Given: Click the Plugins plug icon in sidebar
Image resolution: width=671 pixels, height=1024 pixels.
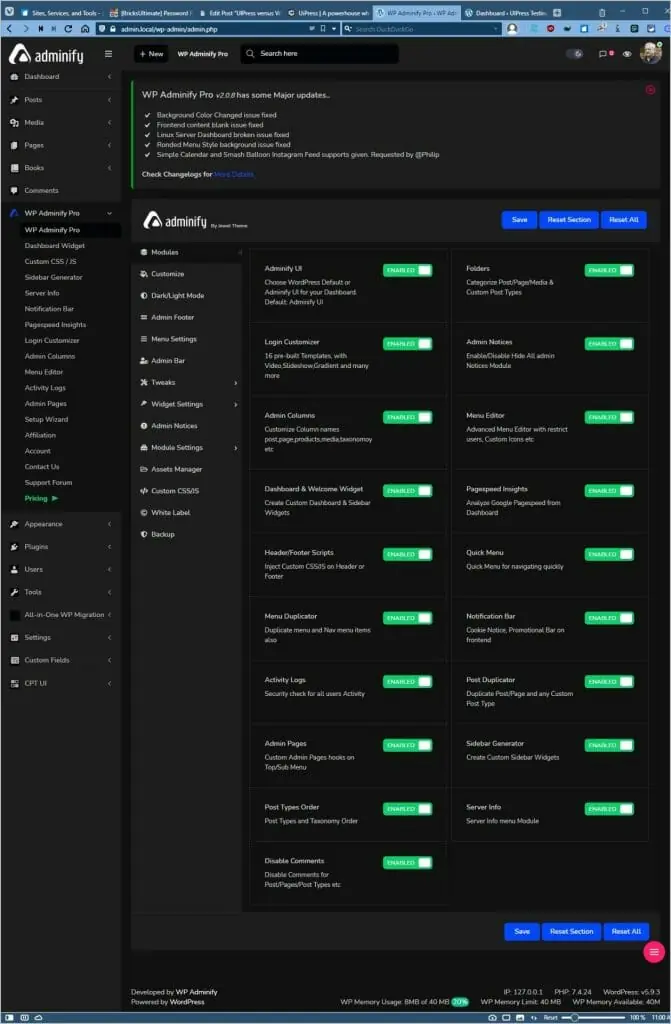Looking at the screenshot, I should [x=14, y=547].
